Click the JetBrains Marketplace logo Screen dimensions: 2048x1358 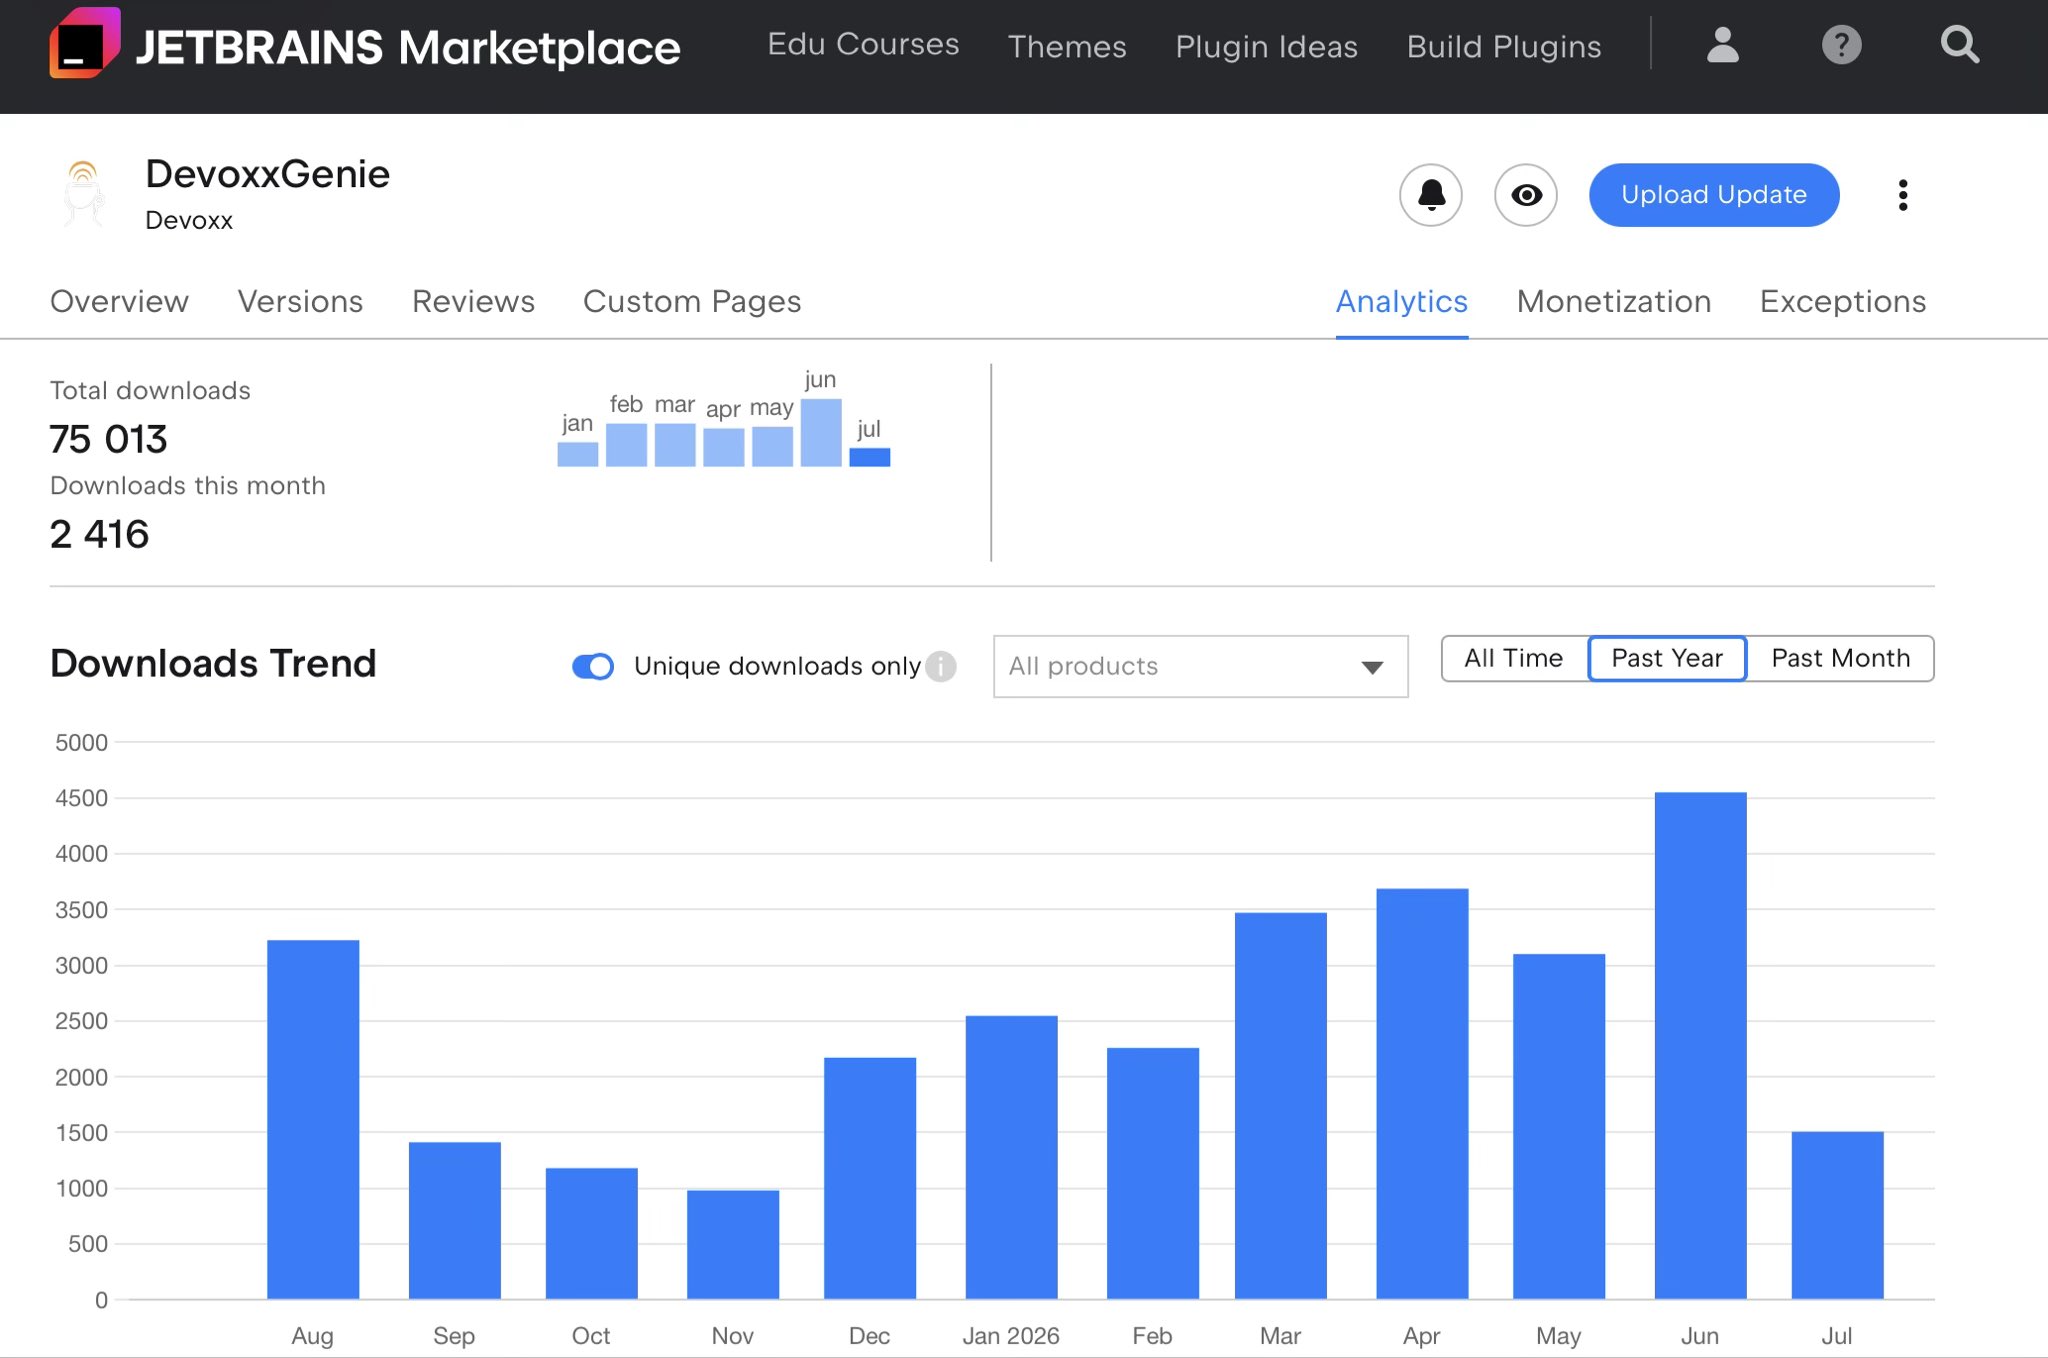click(x=365, y=44)
